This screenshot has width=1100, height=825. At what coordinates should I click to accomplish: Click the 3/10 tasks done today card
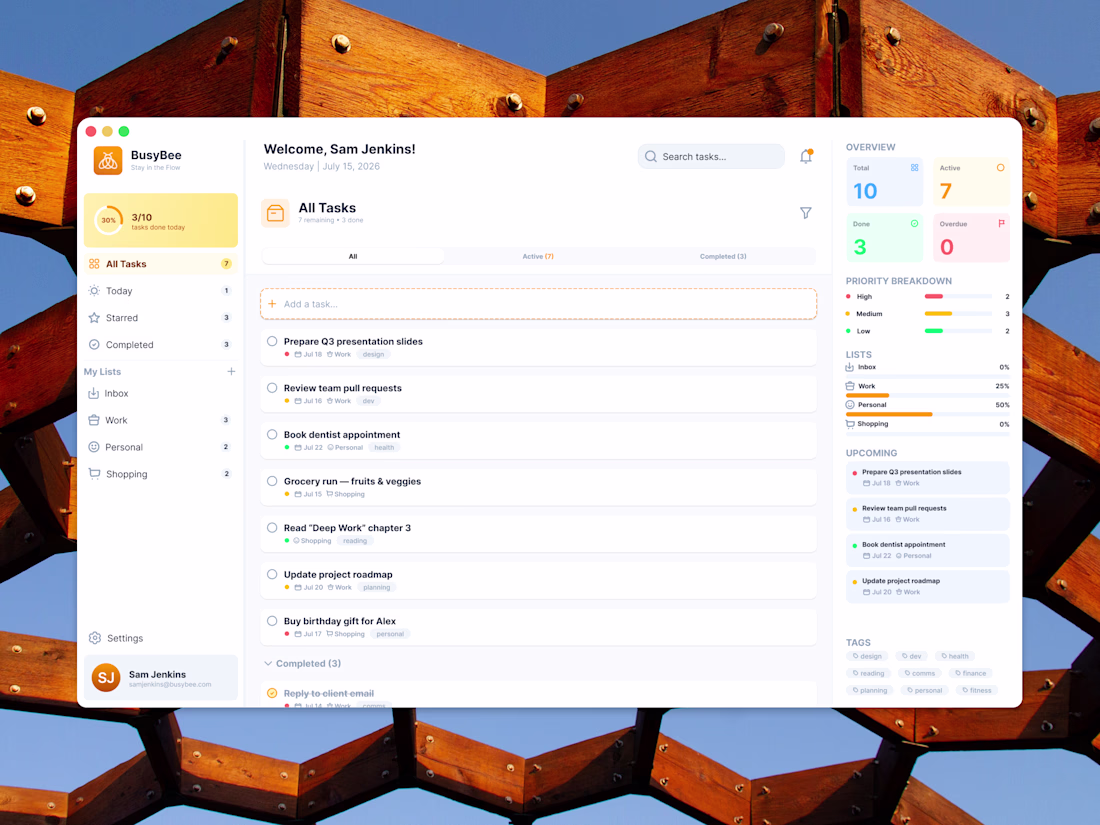coord(161,220)
